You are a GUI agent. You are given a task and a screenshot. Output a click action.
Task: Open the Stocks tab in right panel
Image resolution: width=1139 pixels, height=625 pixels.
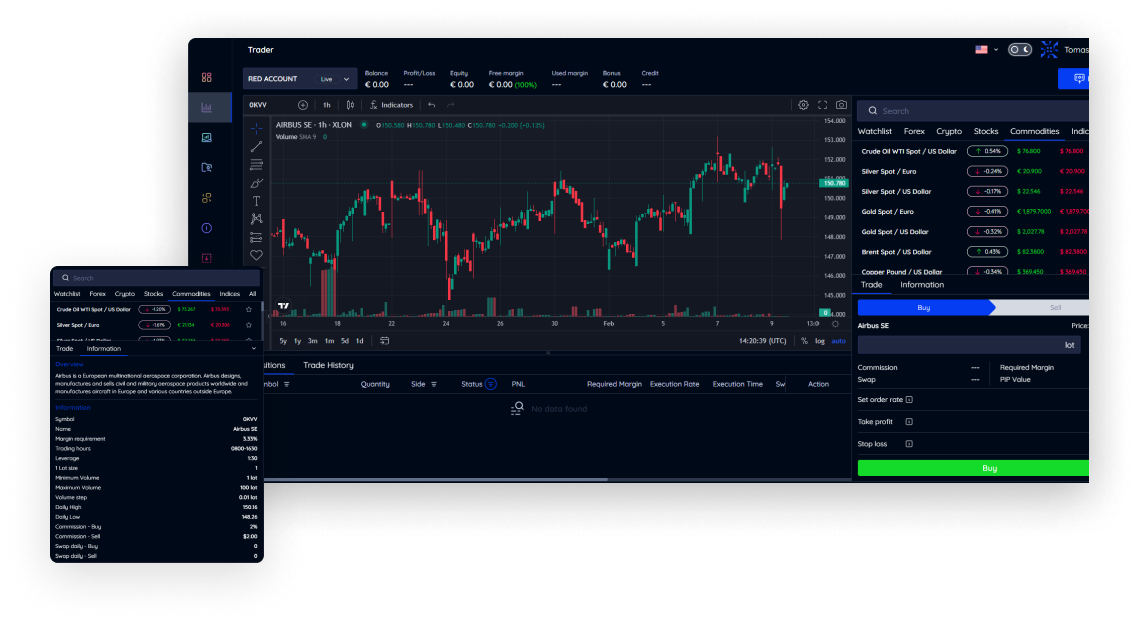click(986, 131)
